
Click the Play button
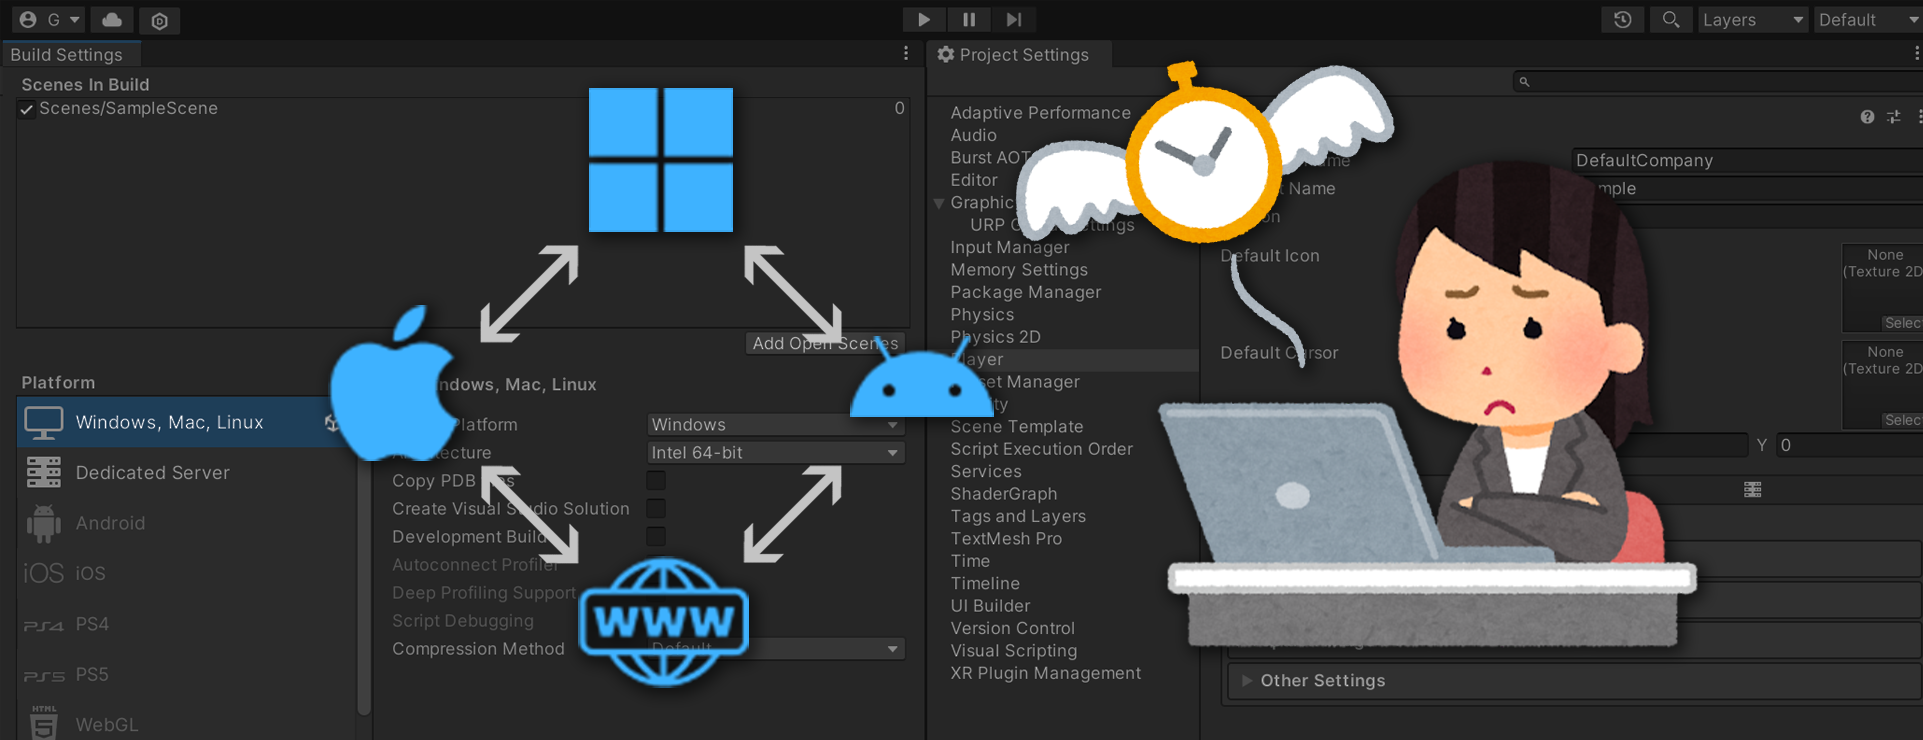pyautogui.click(x=924, y=20)
